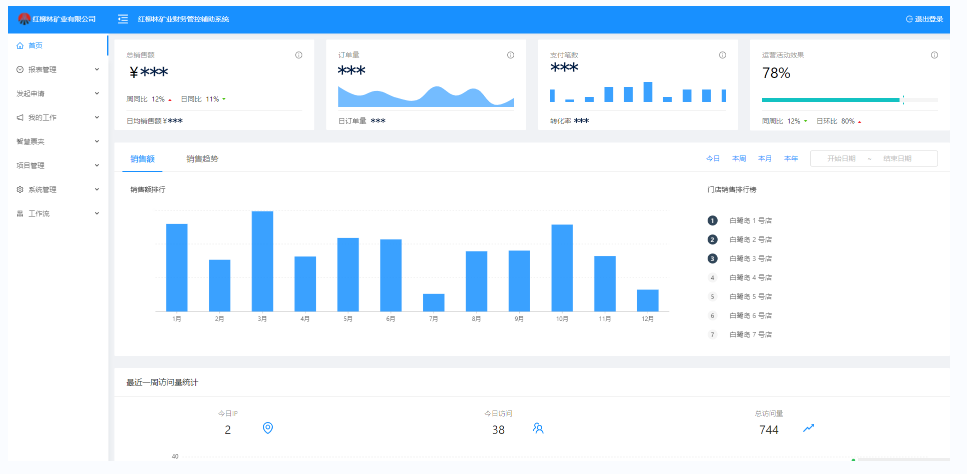Click the 3月 bar in sales chart
967x474 pixels.
[262, 261]
